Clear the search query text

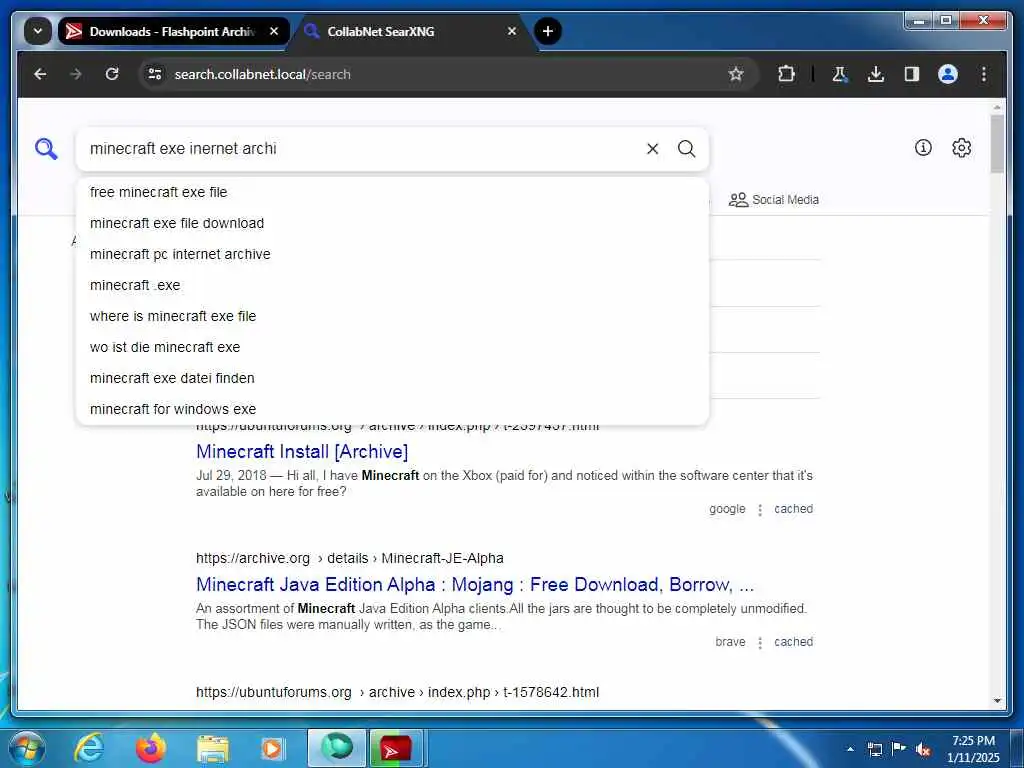652,149
